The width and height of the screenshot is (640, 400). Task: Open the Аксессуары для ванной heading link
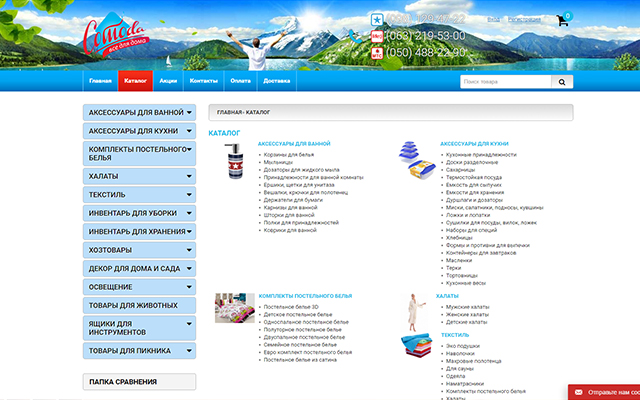coord(294,144)
